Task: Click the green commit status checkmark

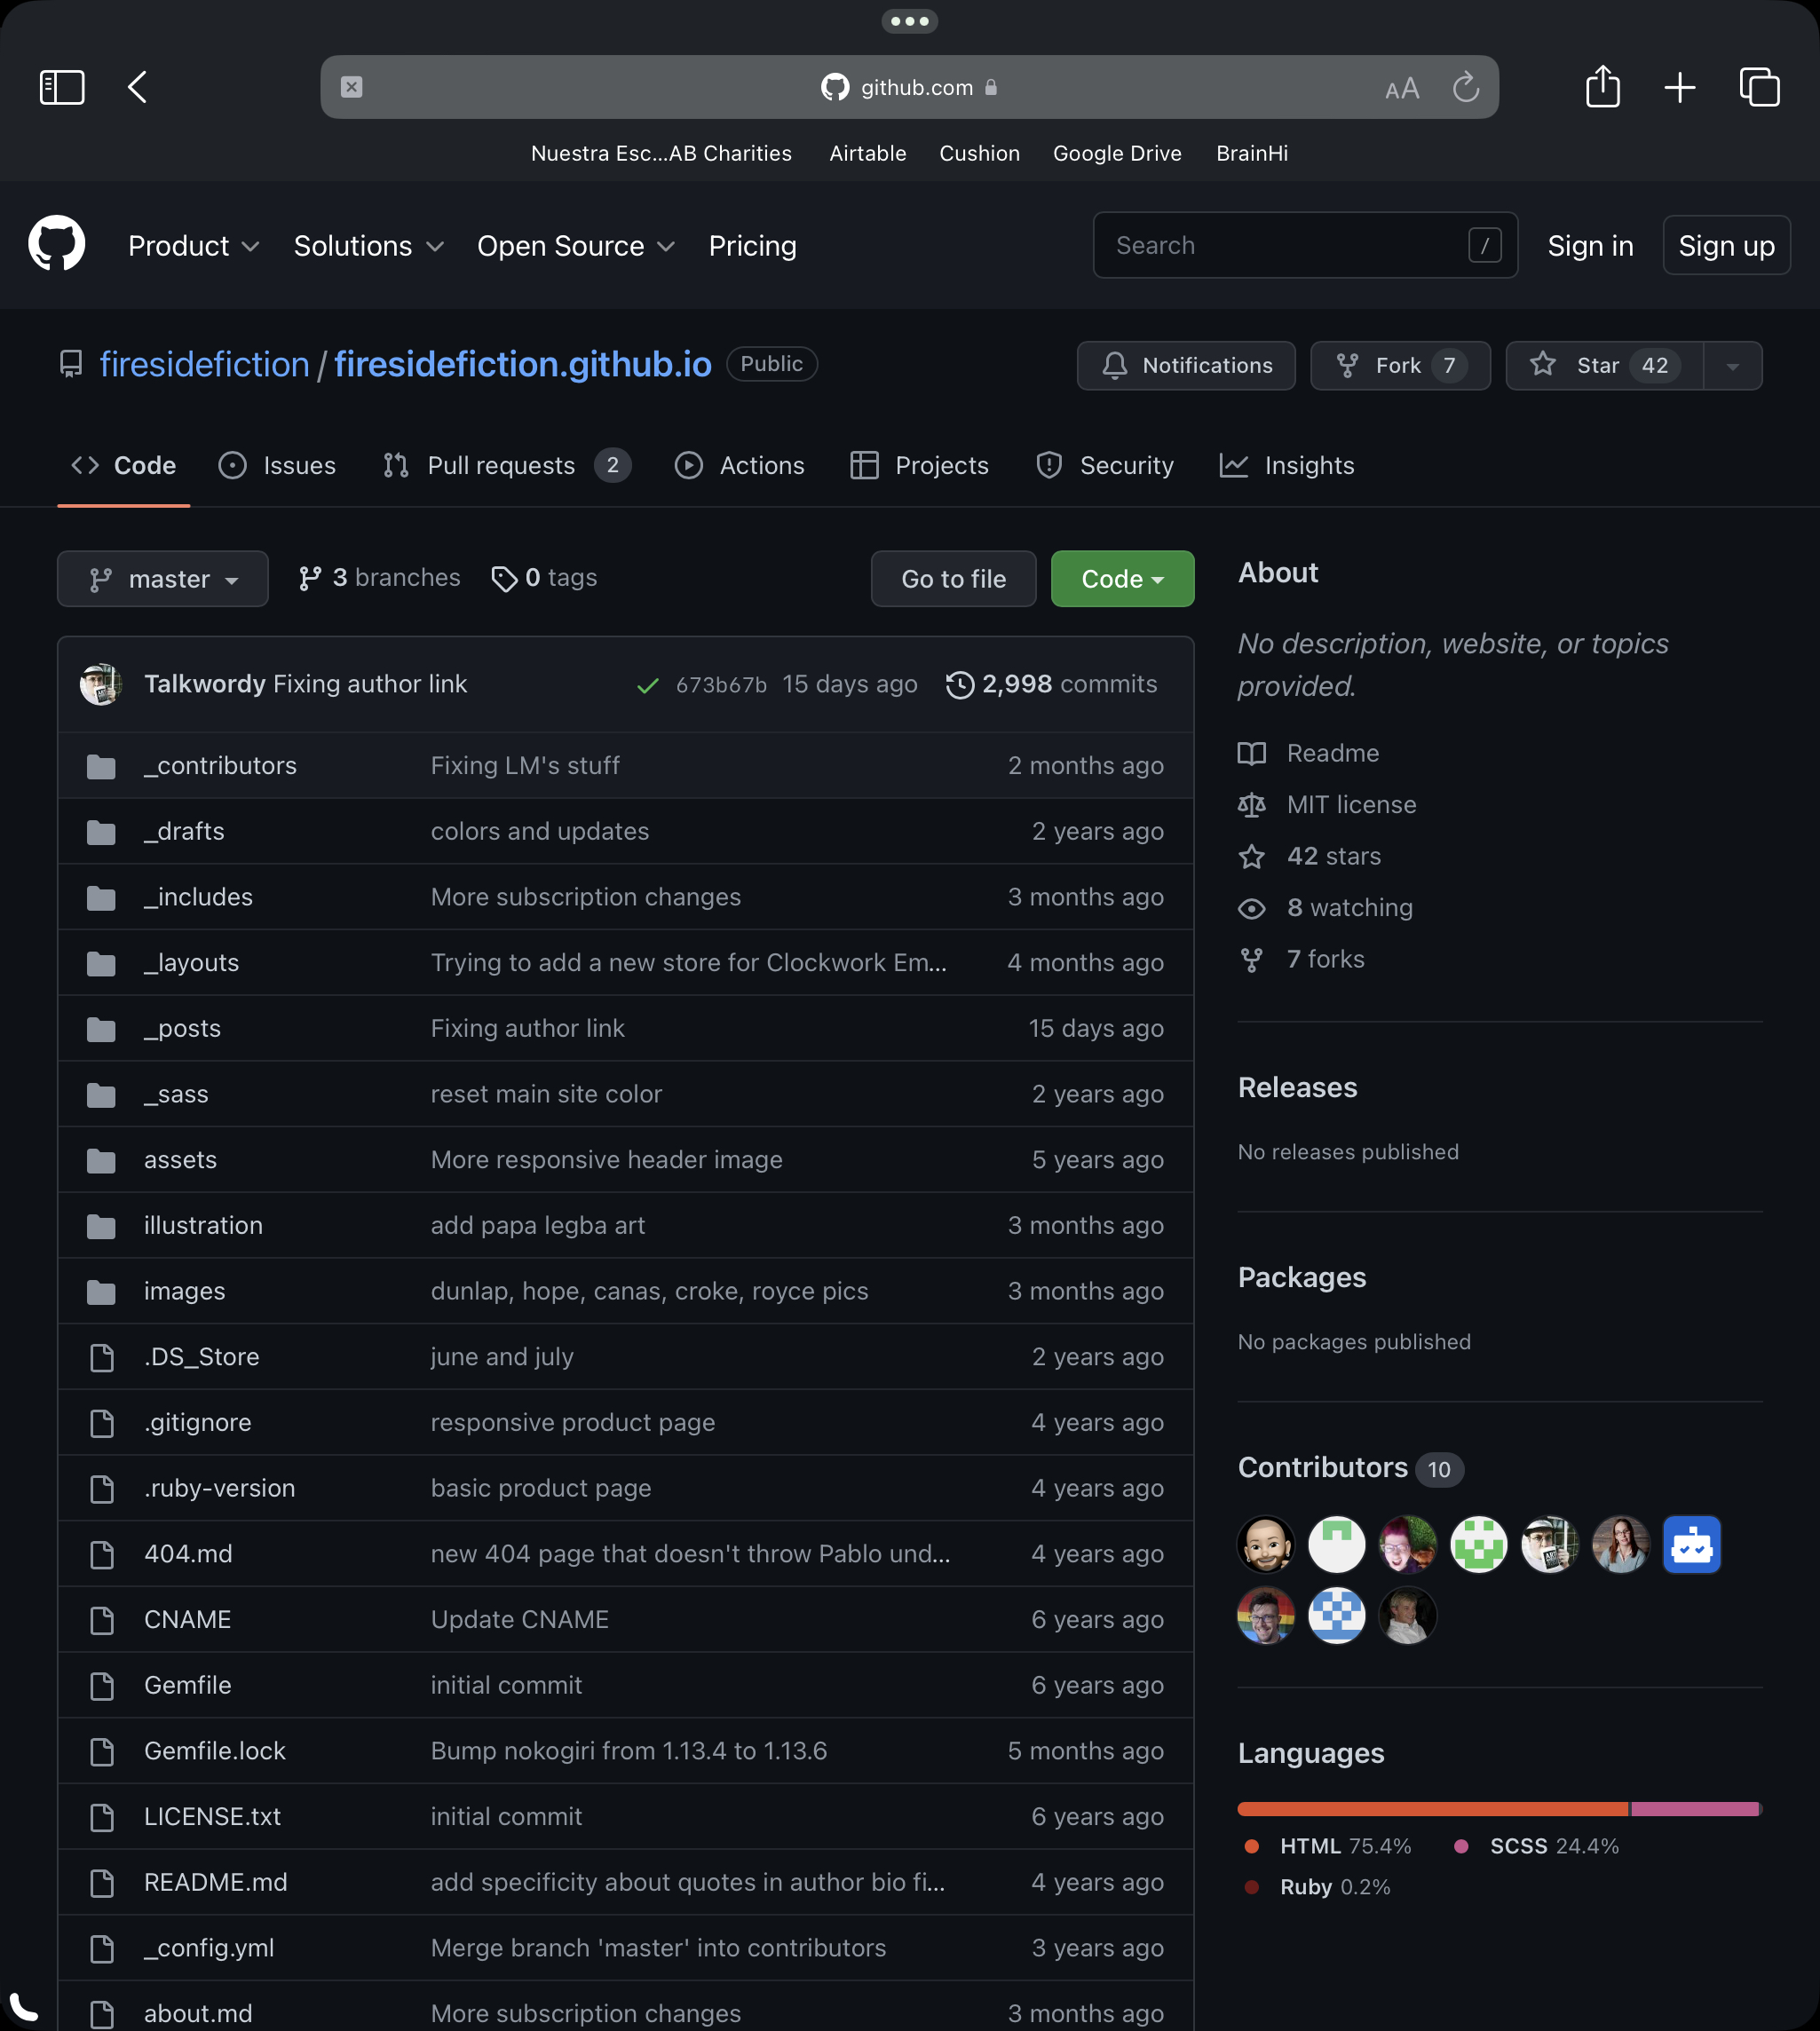Action: click(647, 685)
